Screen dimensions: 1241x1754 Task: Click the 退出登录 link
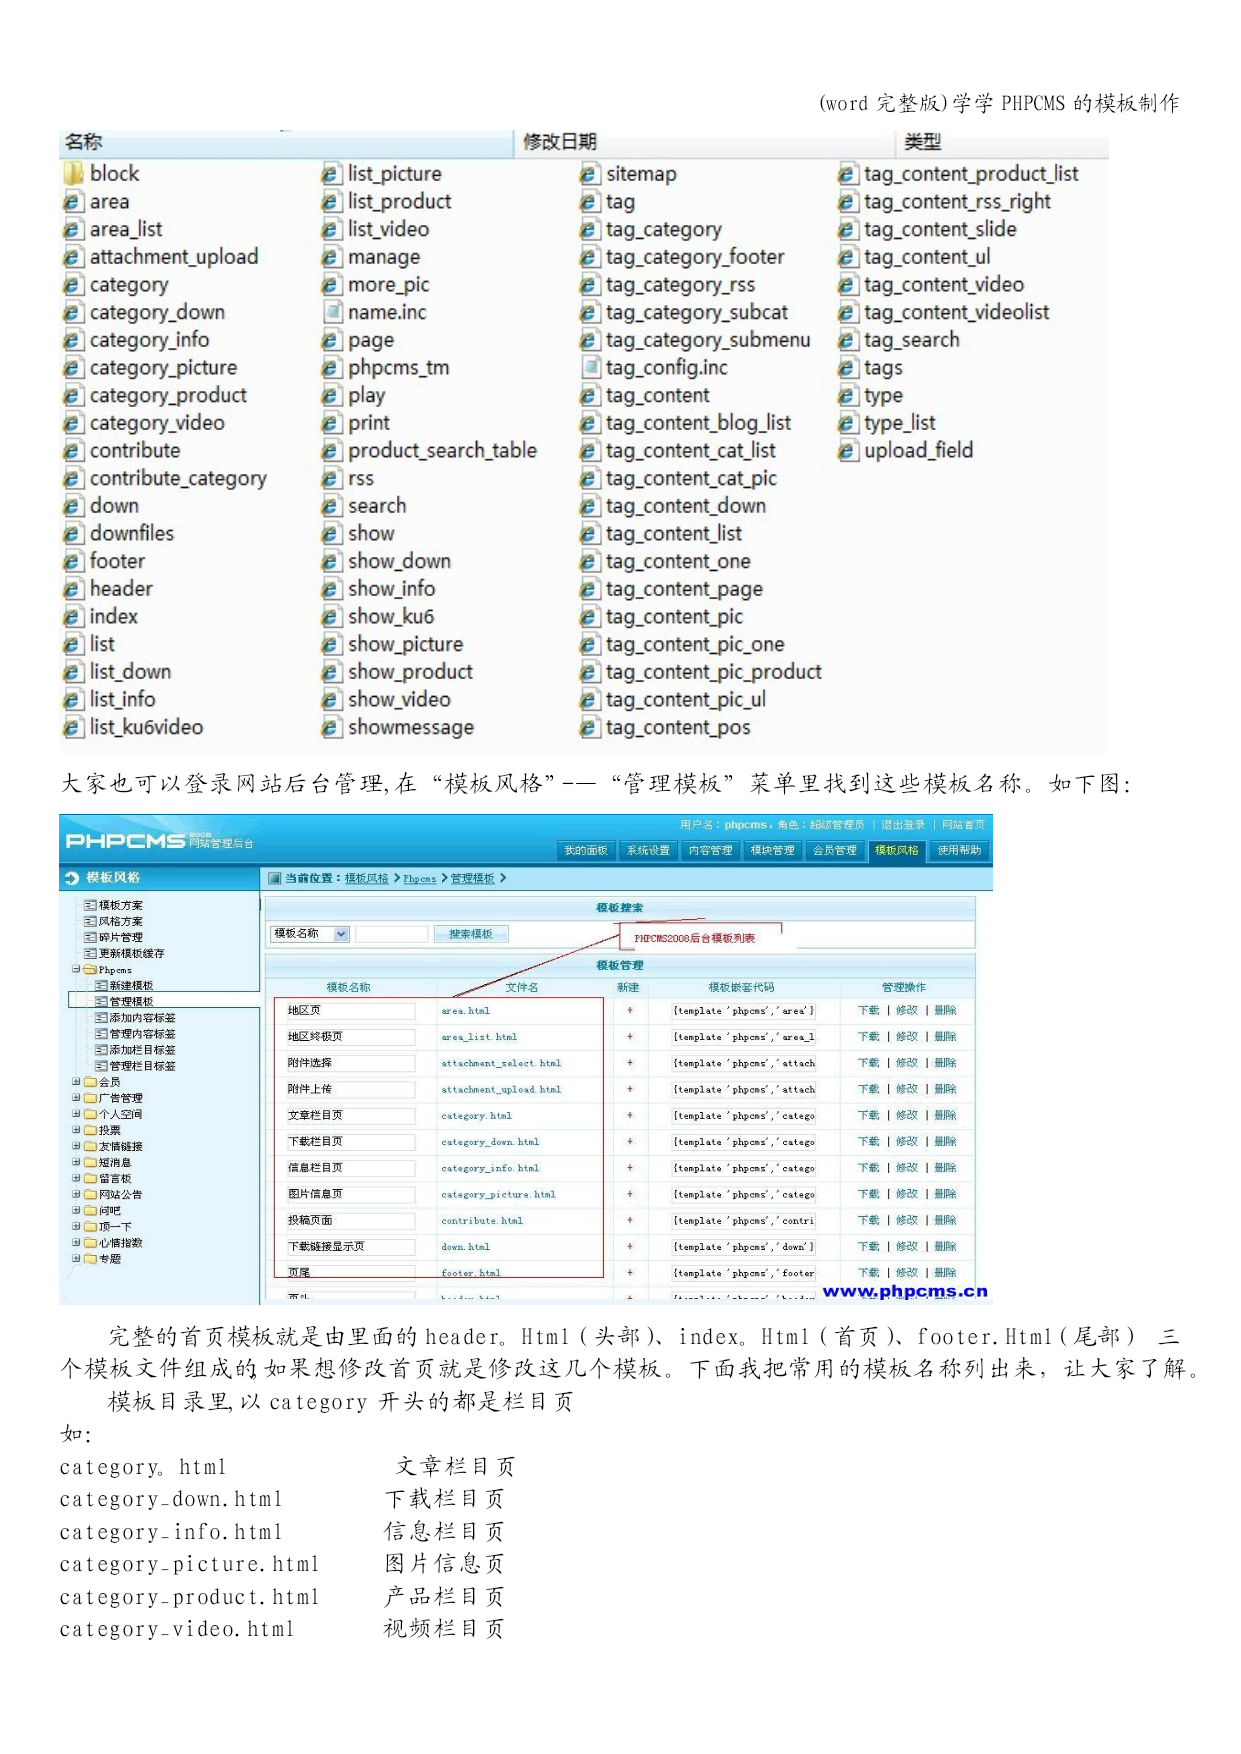[x=903, y=825]
